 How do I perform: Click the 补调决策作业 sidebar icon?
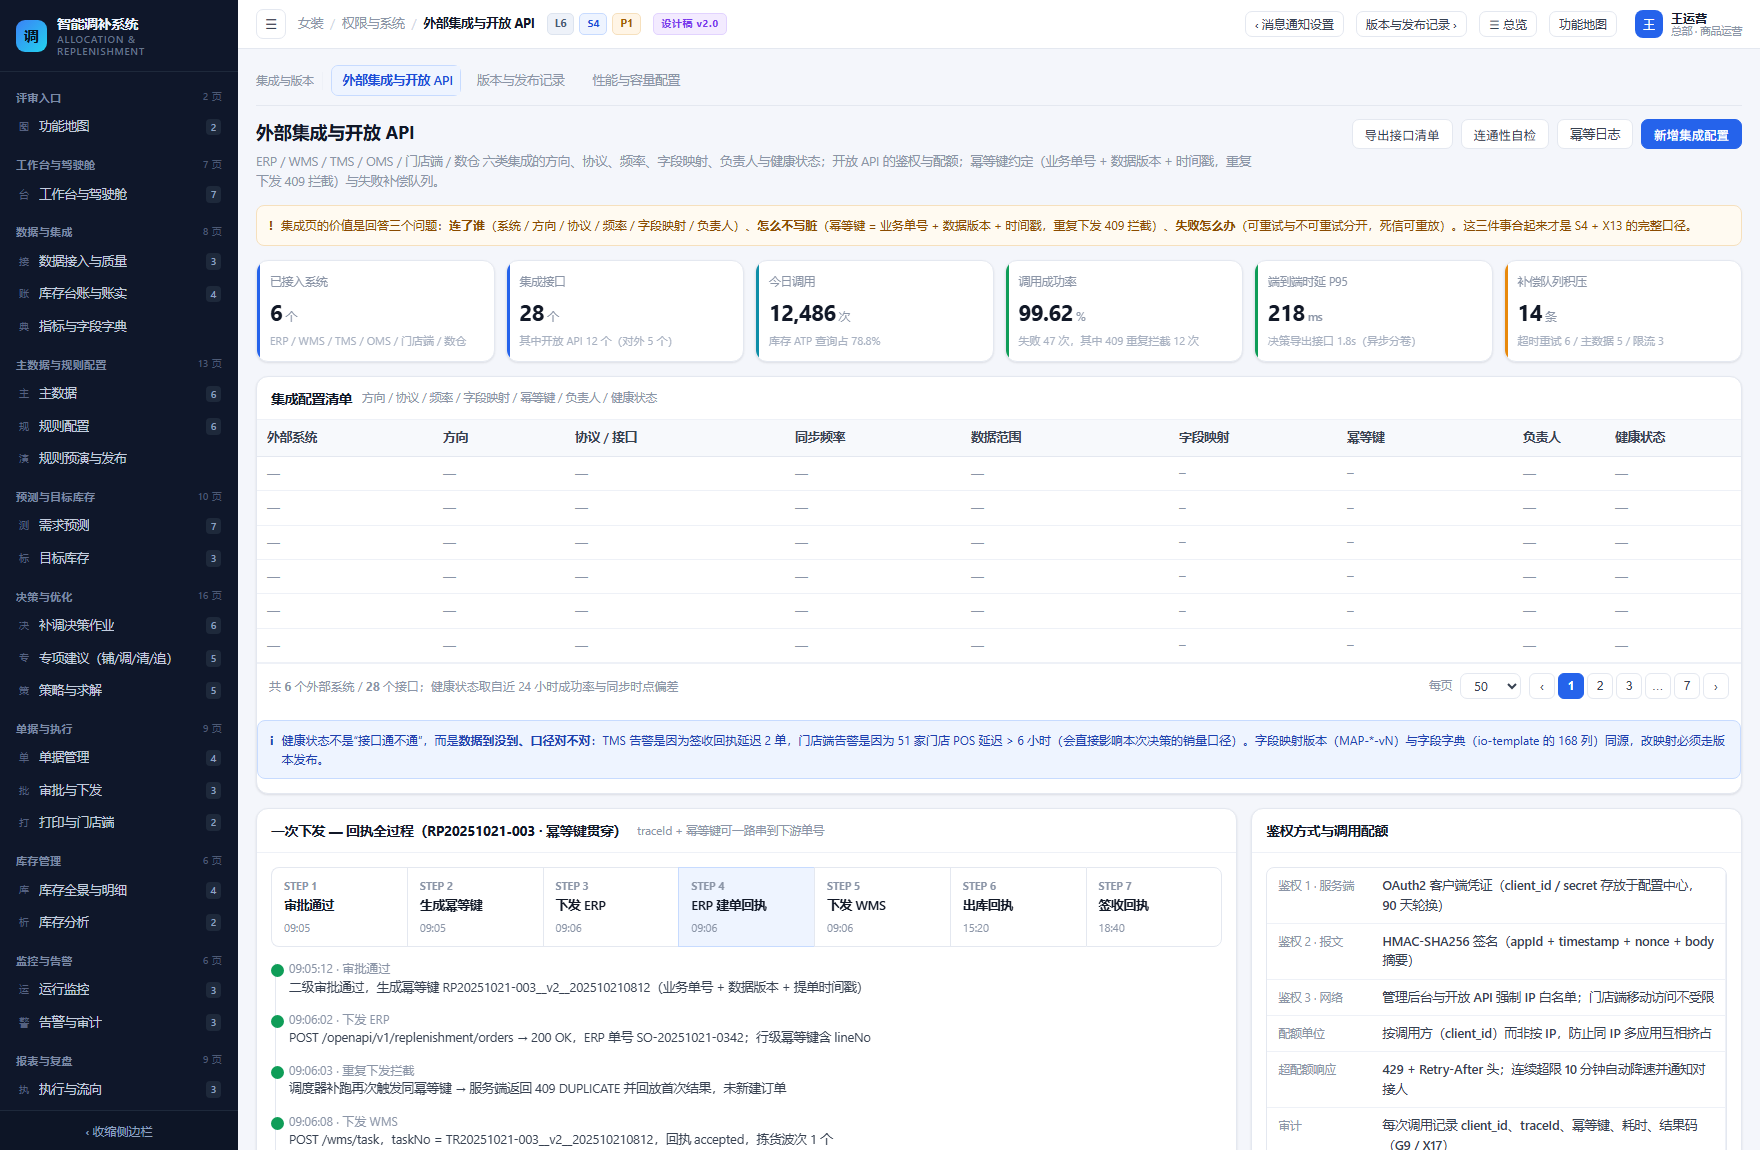(24, 626)
